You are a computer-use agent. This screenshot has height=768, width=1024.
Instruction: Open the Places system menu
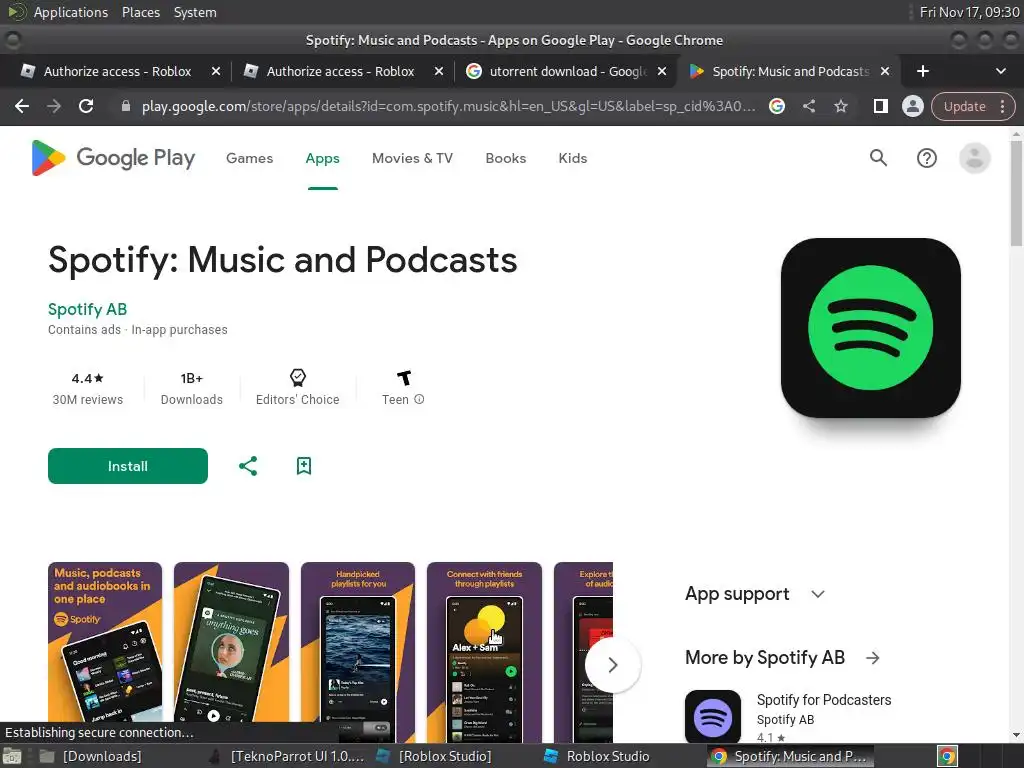pyautogui.click(x=140, y=12)
